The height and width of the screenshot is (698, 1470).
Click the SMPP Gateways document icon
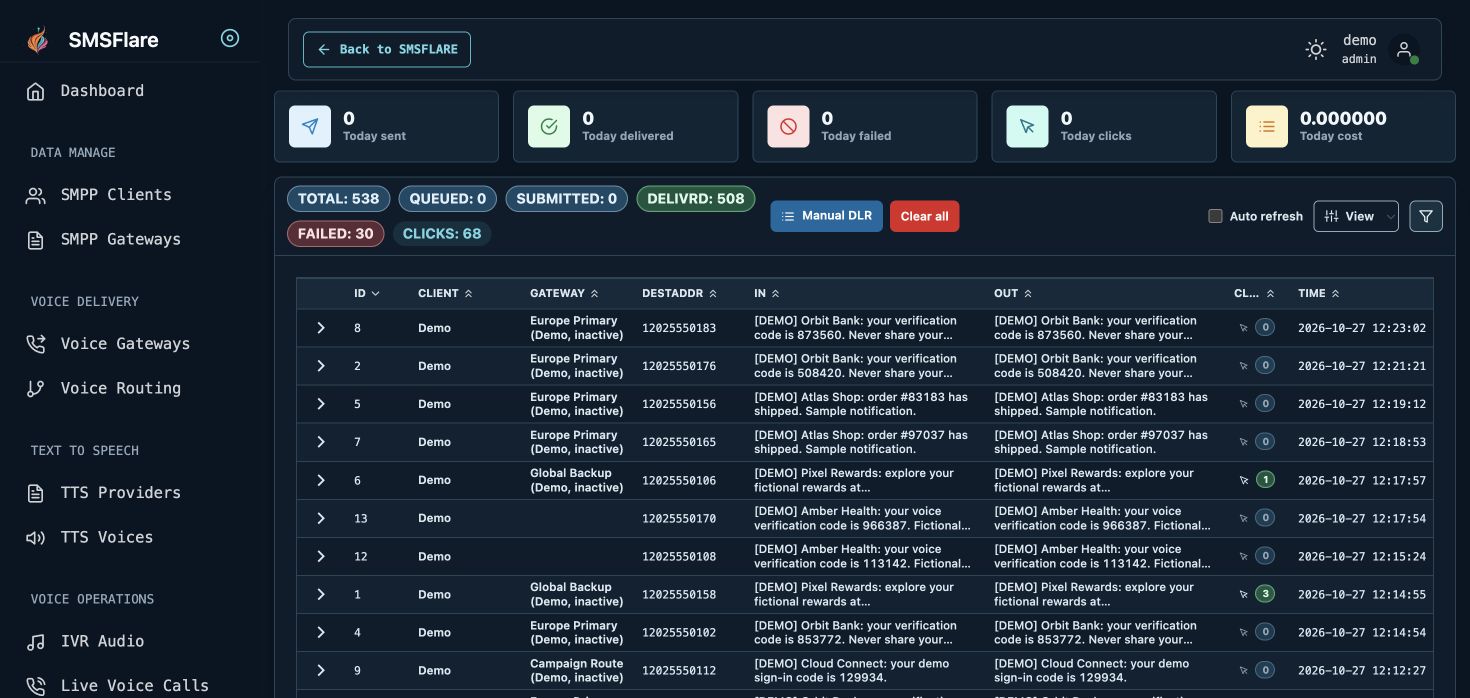tap(36, 240)
